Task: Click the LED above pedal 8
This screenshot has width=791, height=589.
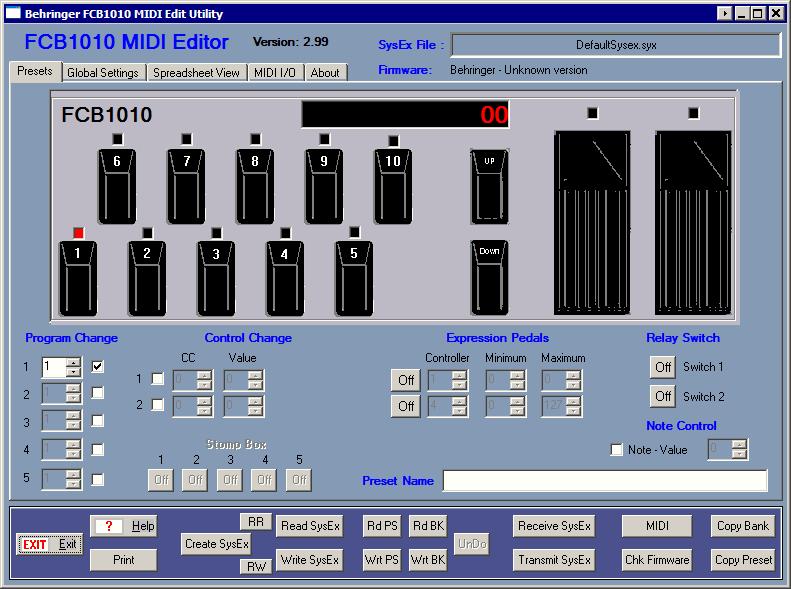Action: click(x=256, y=139)
